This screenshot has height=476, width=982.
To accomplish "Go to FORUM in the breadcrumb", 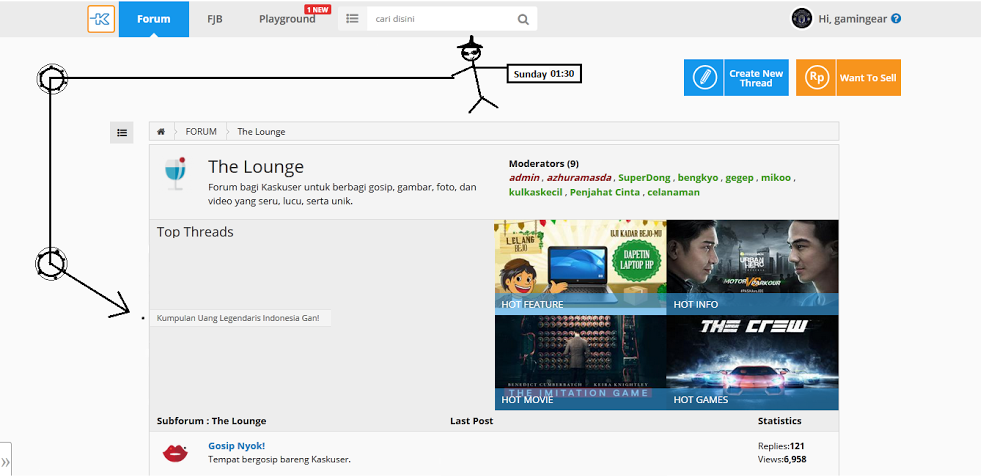I will pos(201,132).
